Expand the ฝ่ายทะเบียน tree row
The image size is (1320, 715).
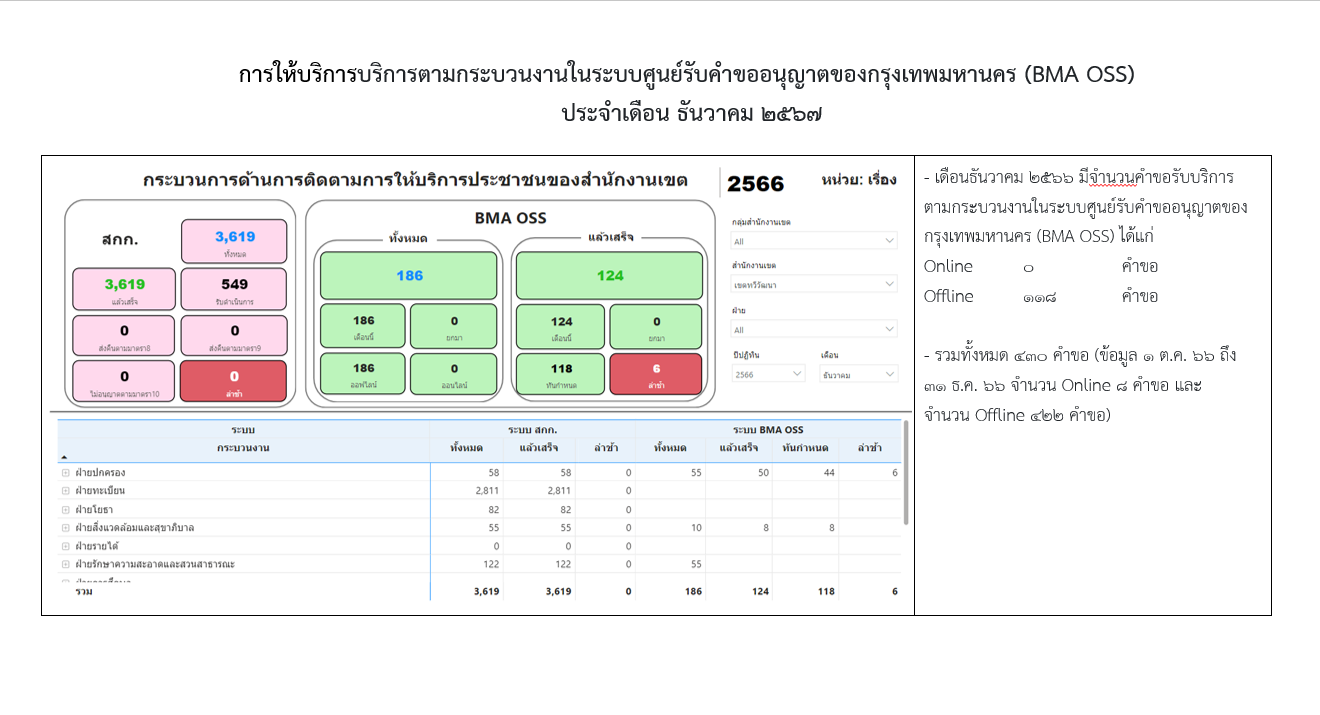click(x=65, y=491)
